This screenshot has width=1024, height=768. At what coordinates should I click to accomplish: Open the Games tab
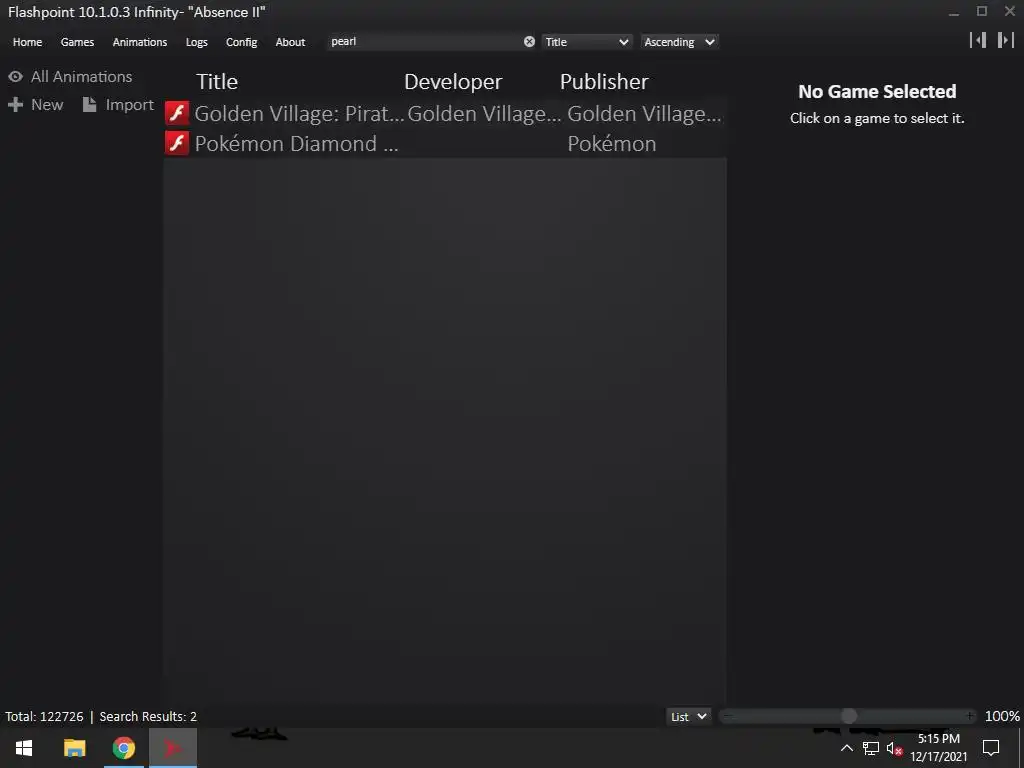click(77, 42)
